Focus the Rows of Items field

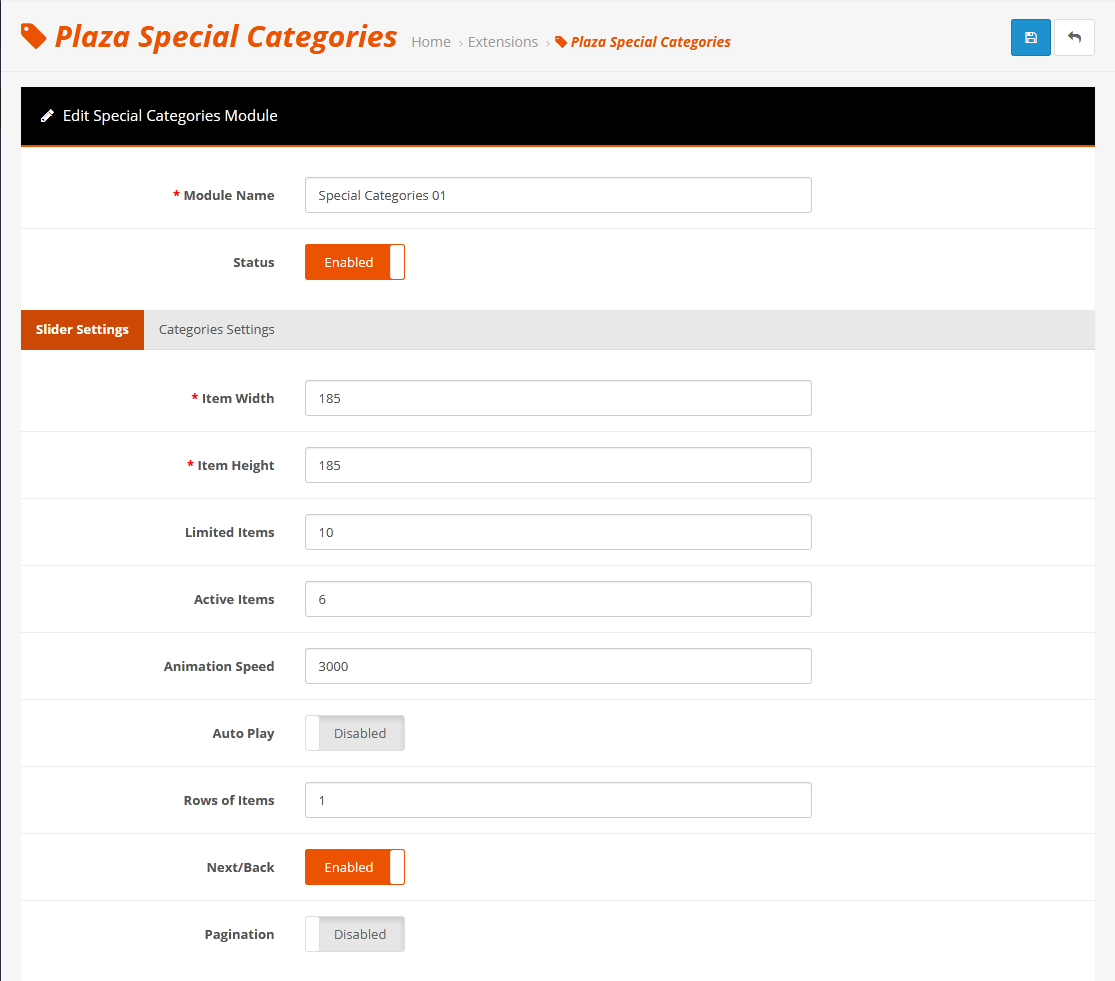click(x=558, y=800)
